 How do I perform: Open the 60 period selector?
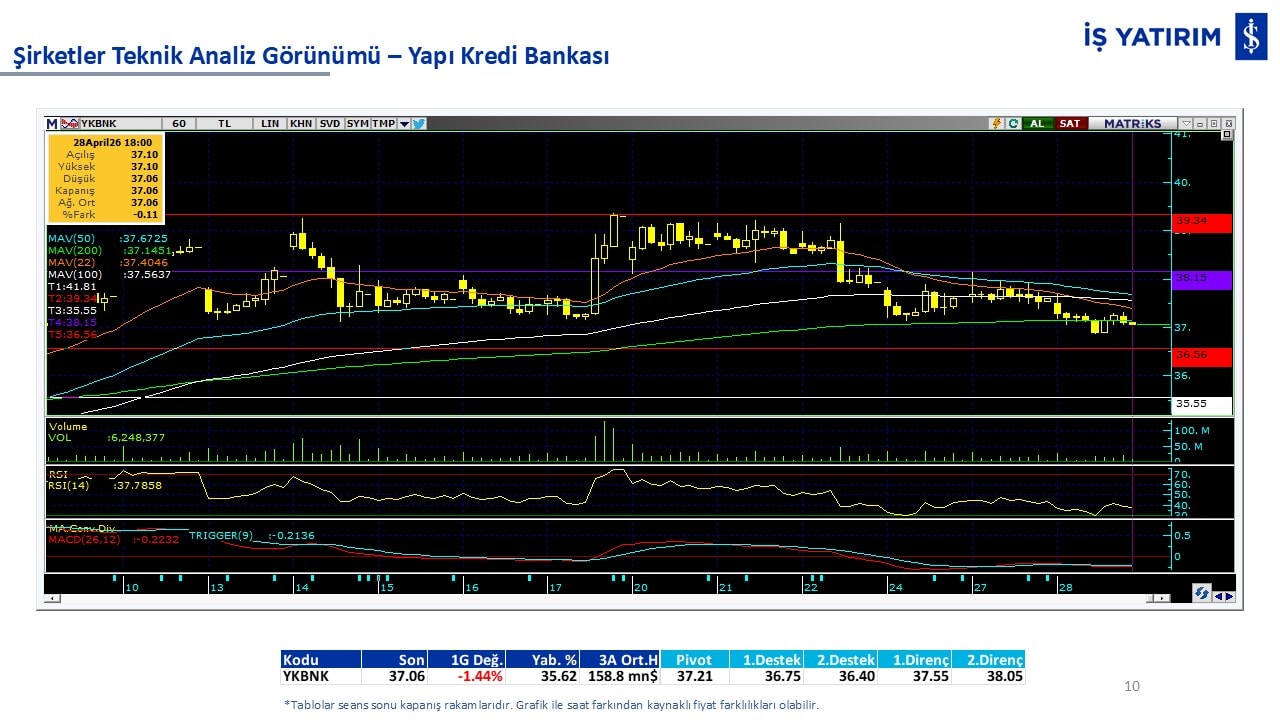click(x=179, y=124)
